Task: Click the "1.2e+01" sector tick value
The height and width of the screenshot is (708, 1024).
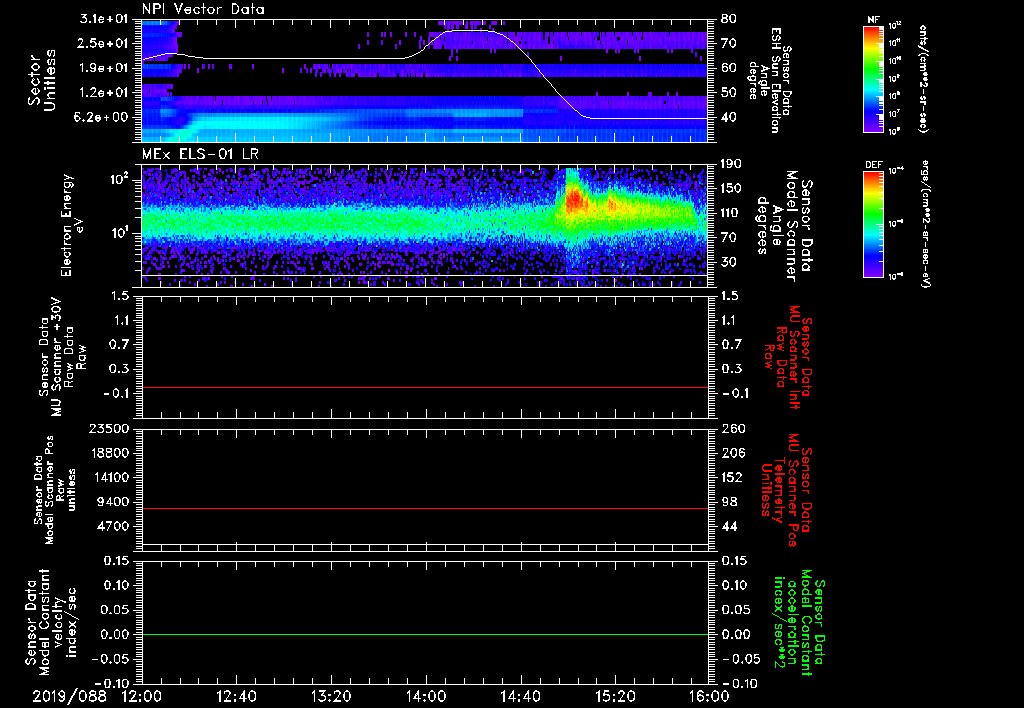Action: 106,93
